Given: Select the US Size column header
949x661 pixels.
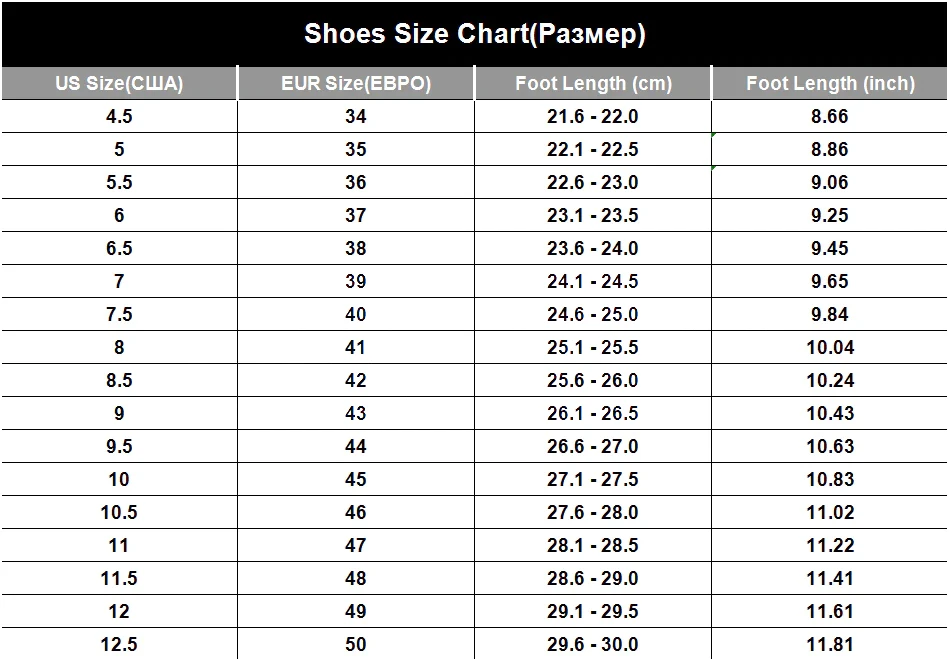Looking at the screenshot, I should point(119,83).
